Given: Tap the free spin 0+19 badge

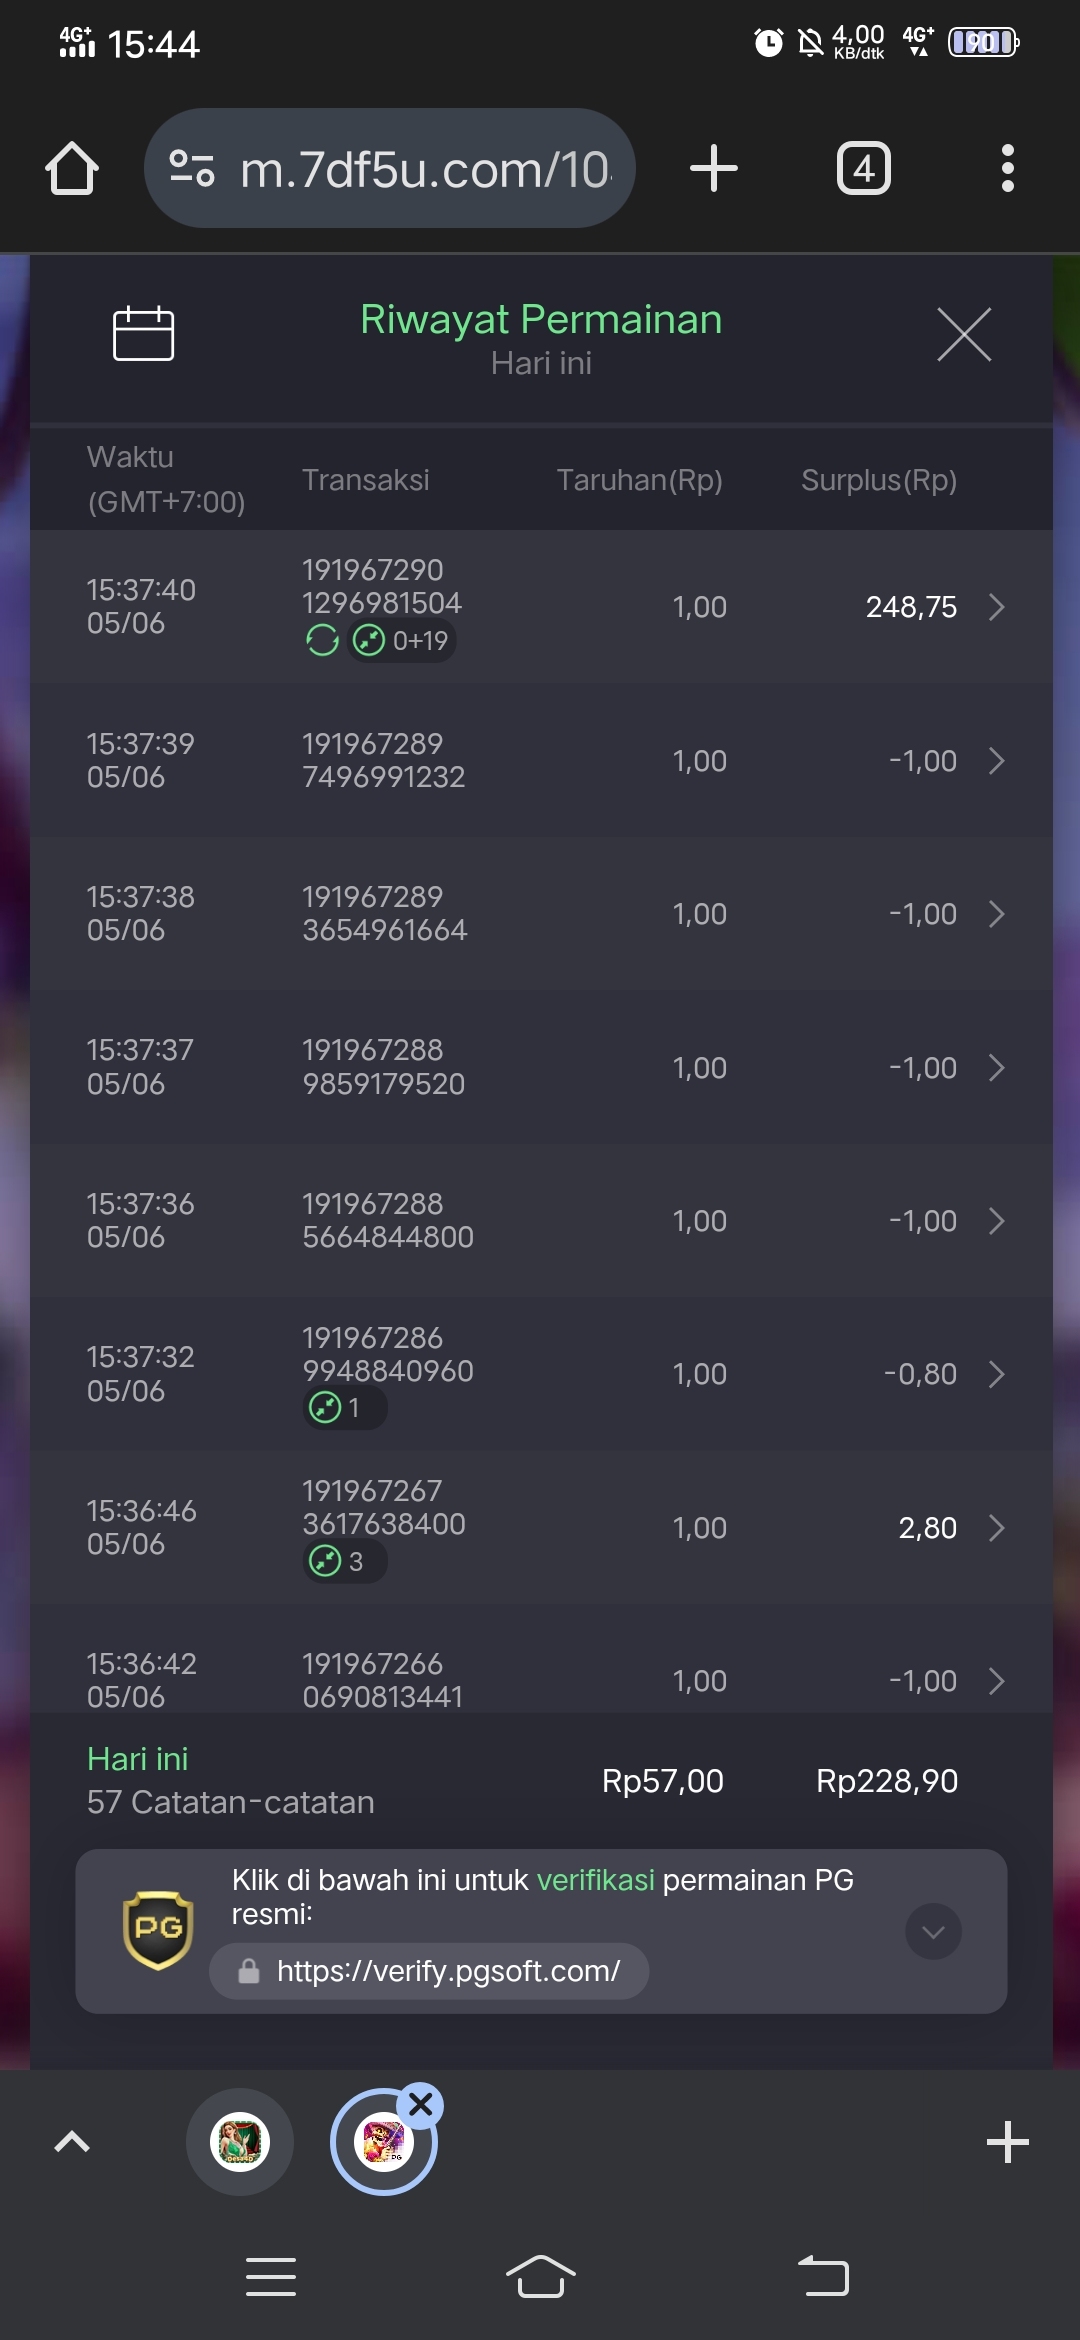Looking at the screenshot, I should click(402, 640).
